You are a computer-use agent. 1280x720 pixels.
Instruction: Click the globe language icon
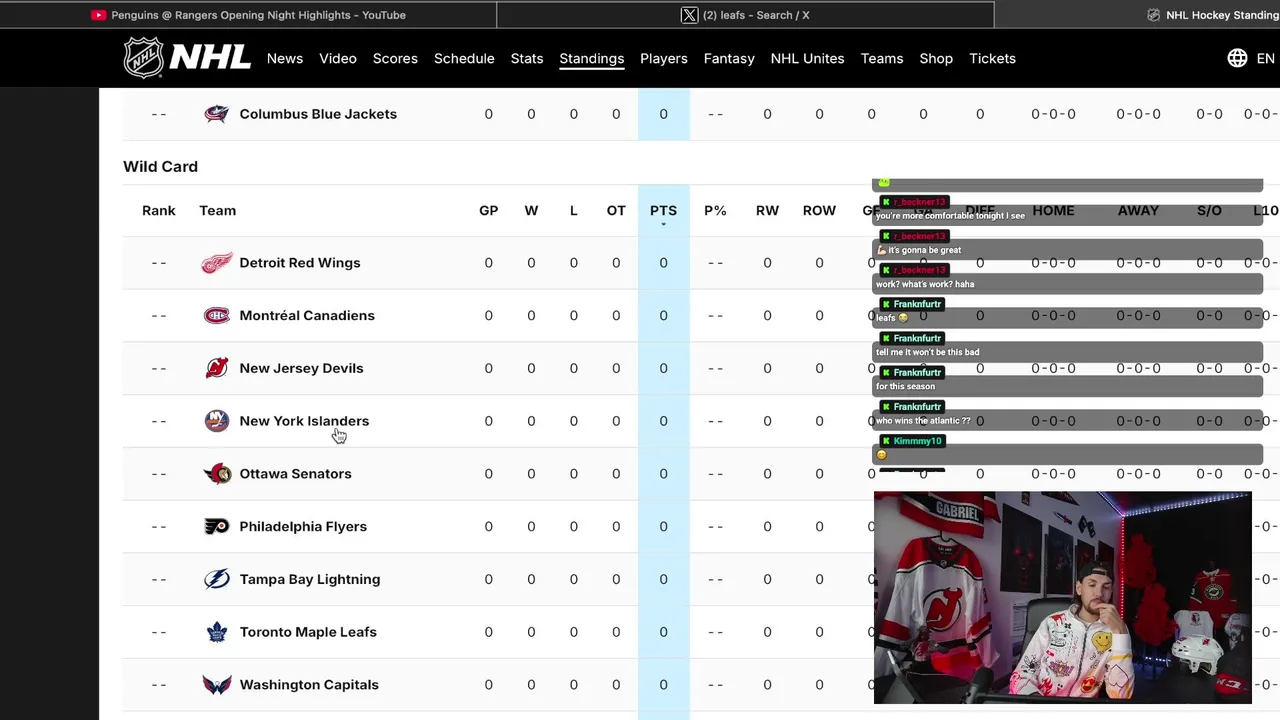pos(1237,58)
